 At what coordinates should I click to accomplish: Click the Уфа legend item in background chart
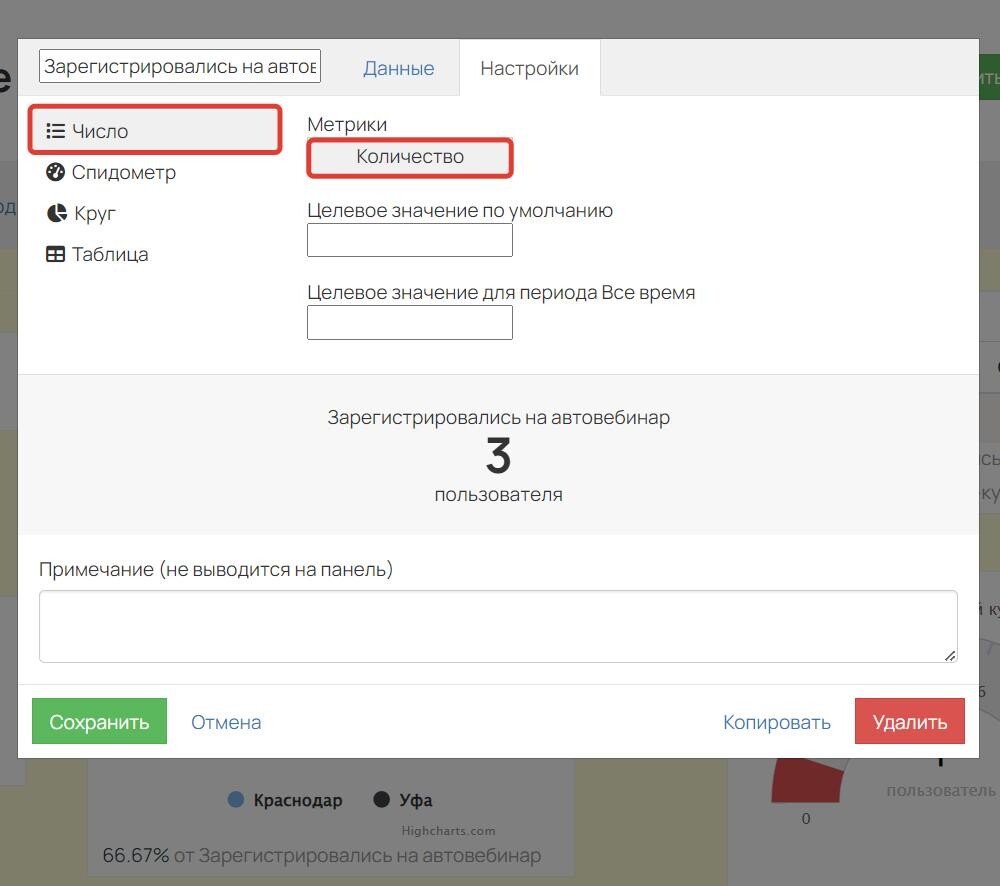(403, 800)
